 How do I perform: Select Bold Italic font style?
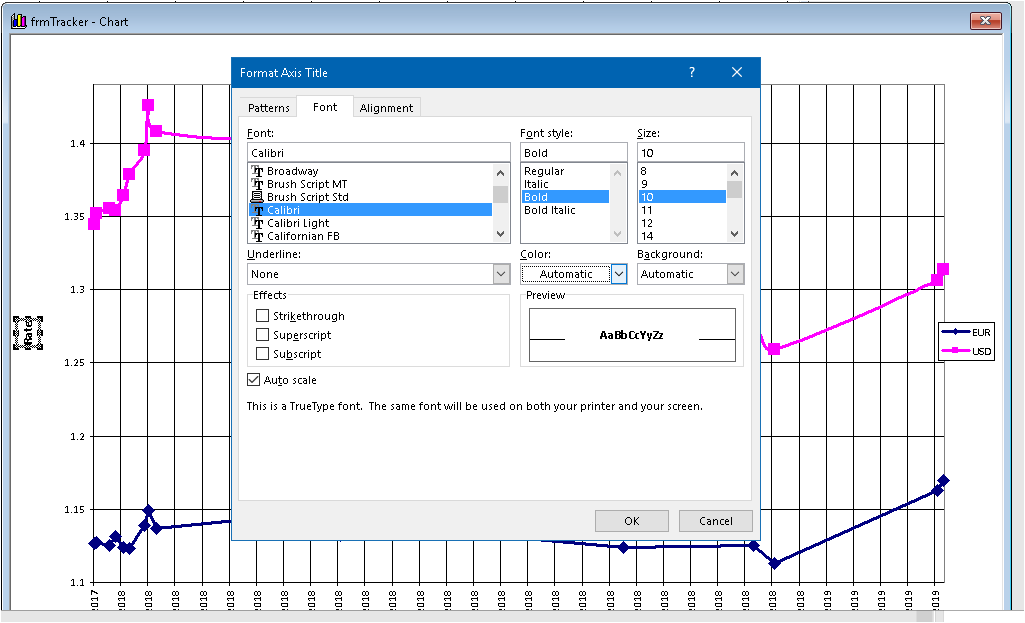pyautogui.click(x=549, y=210)
